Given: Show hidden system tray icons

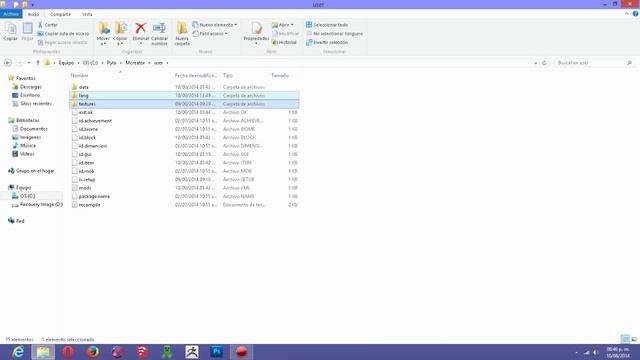Looking at the screenshot, I should 576,352.
